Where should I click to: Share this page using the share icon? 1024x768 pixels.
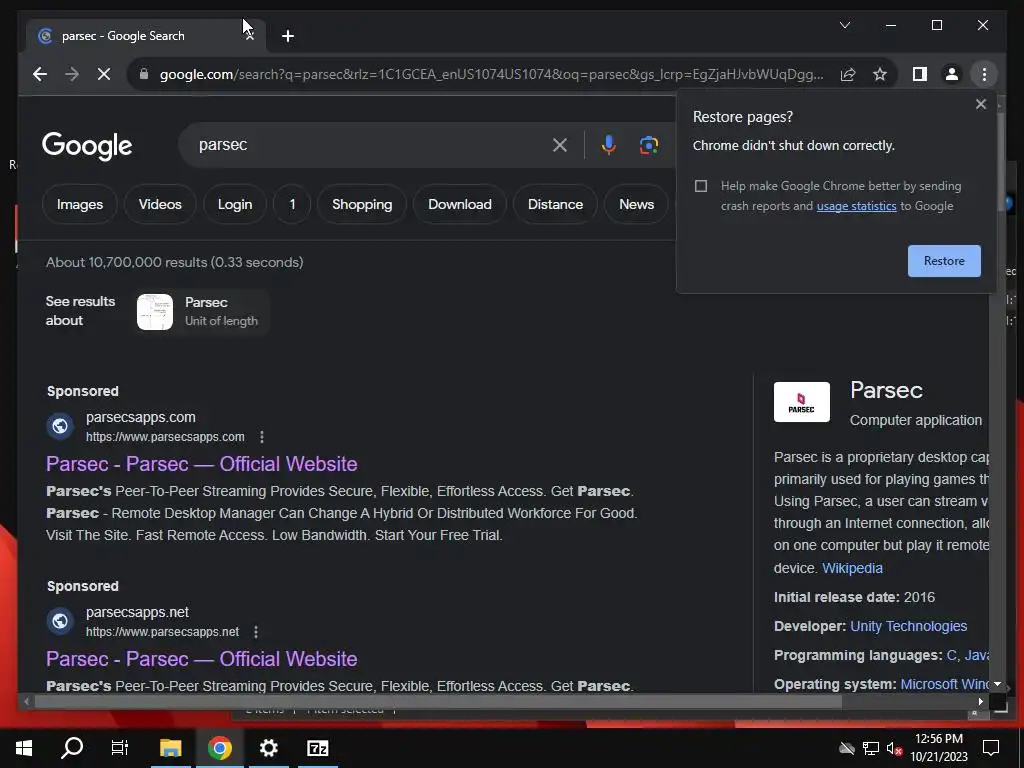pyautogui.click(x=848, y=74)
